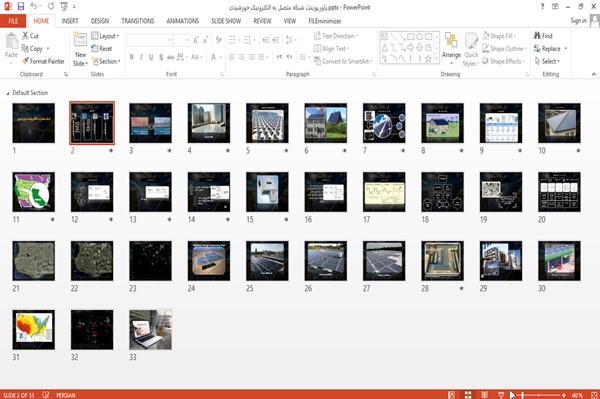This screenshot has width=600, height=399.
Task: Click Find binoculars icon
Action: [x=537, y=36]
